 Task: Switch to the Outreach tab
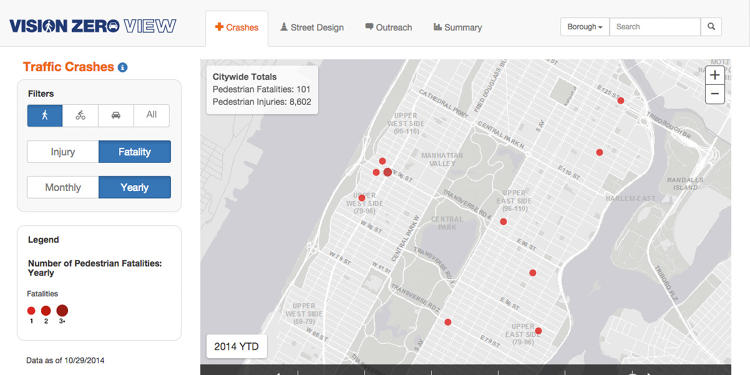pos(388,28)
